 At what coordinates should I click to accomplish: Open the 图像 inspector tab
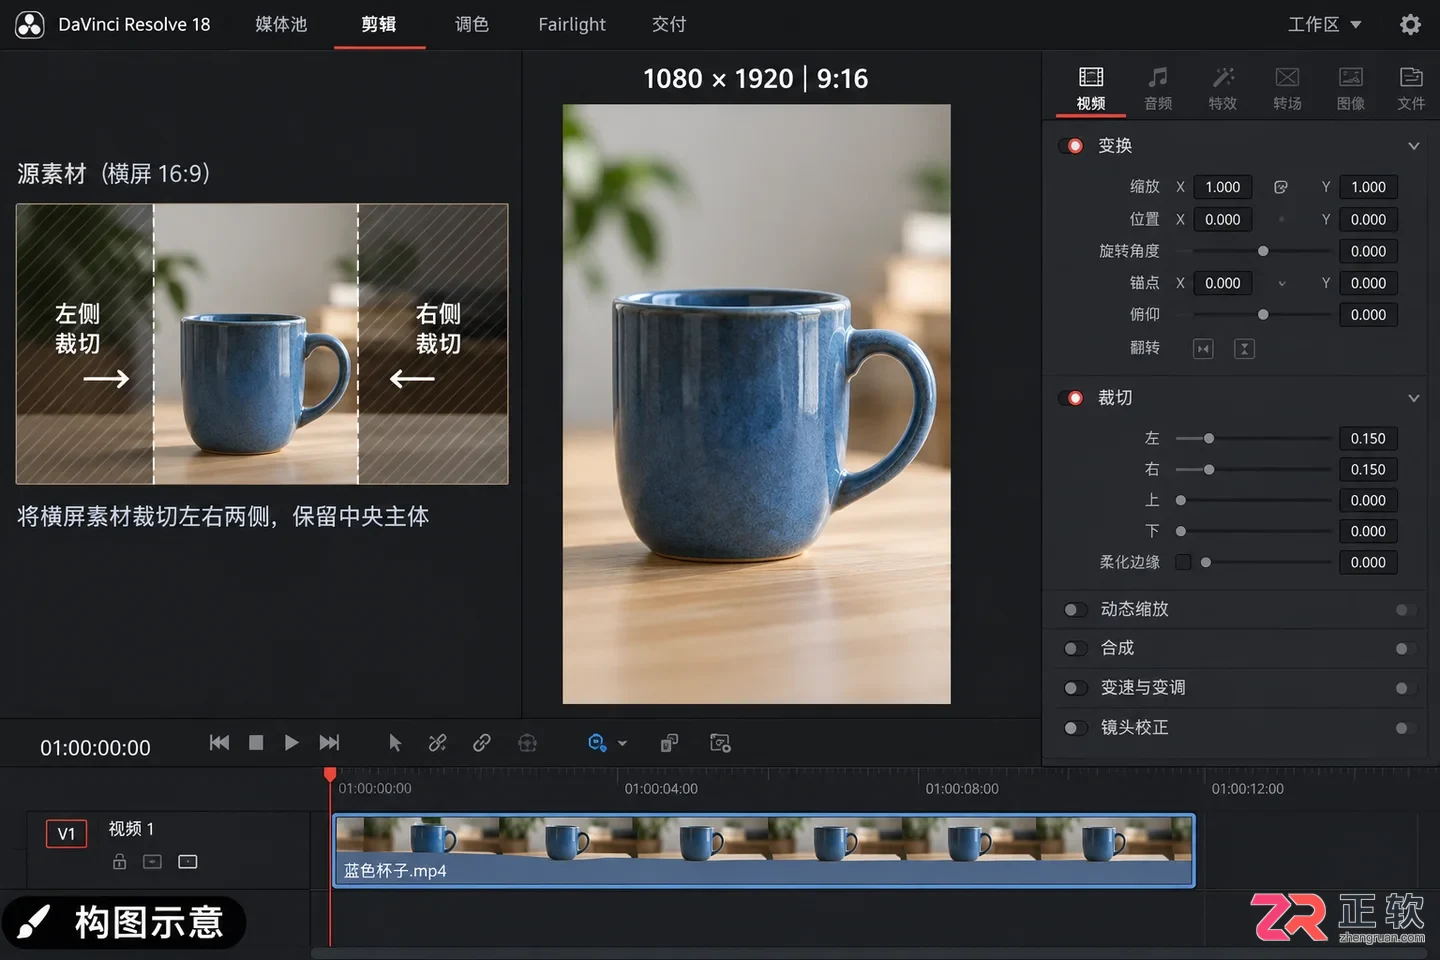point(1351,88)
